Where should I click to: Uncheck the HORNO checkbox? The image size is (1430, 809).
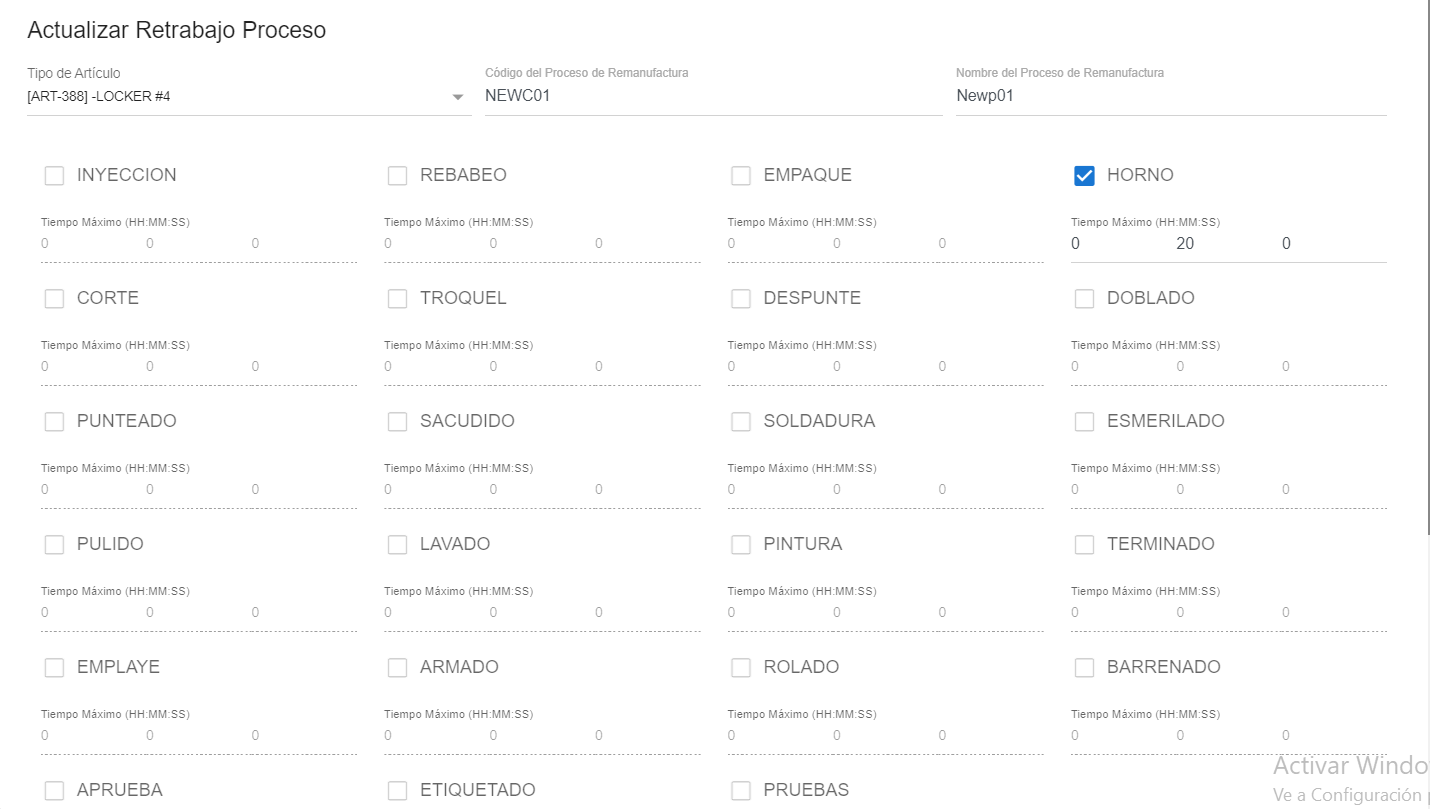click(x=1084, y=176)
